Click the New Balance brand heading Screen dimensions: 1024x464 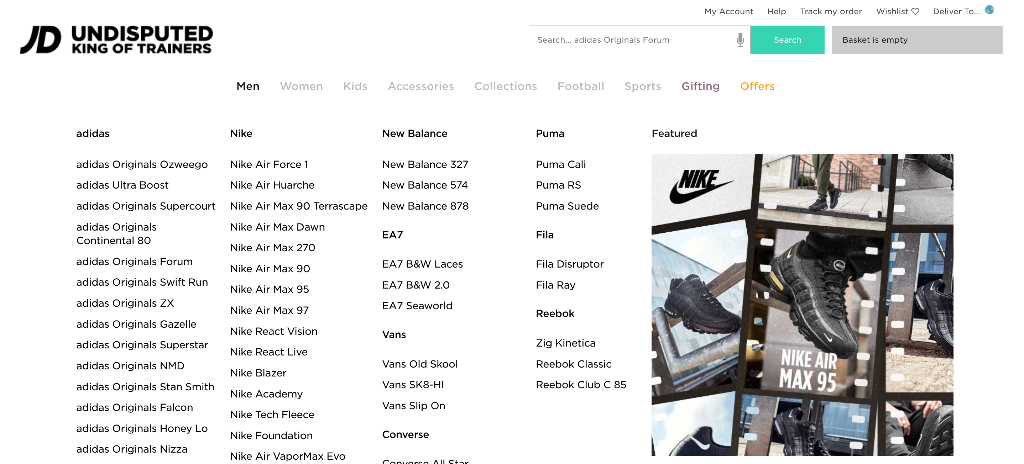point(415,133)
